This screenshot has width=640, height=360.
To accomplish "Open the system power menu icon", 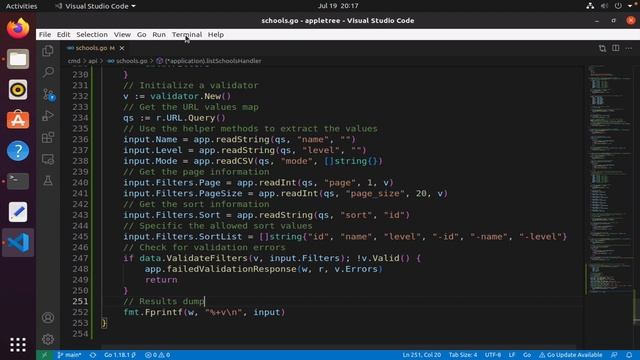I will pyautogui.click(x=618, y=6).
